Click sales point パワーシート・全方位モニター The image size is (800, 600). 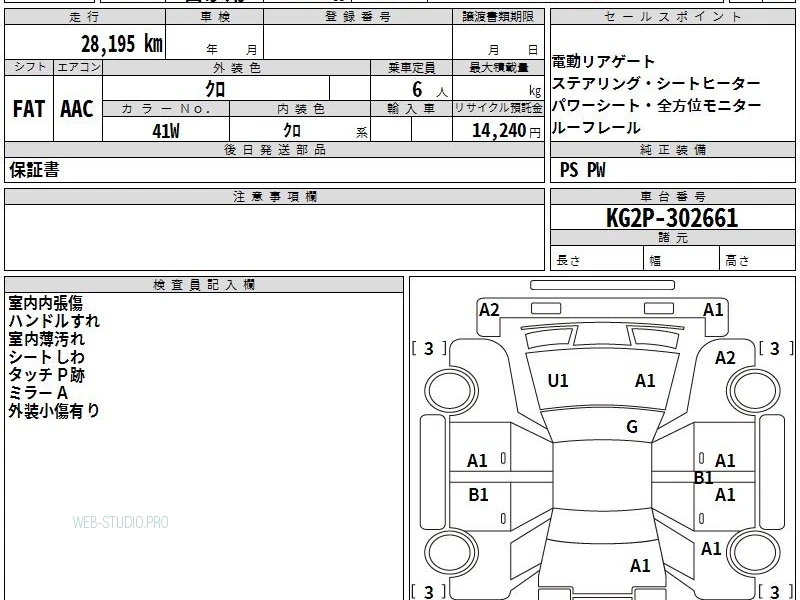(656, 106)
